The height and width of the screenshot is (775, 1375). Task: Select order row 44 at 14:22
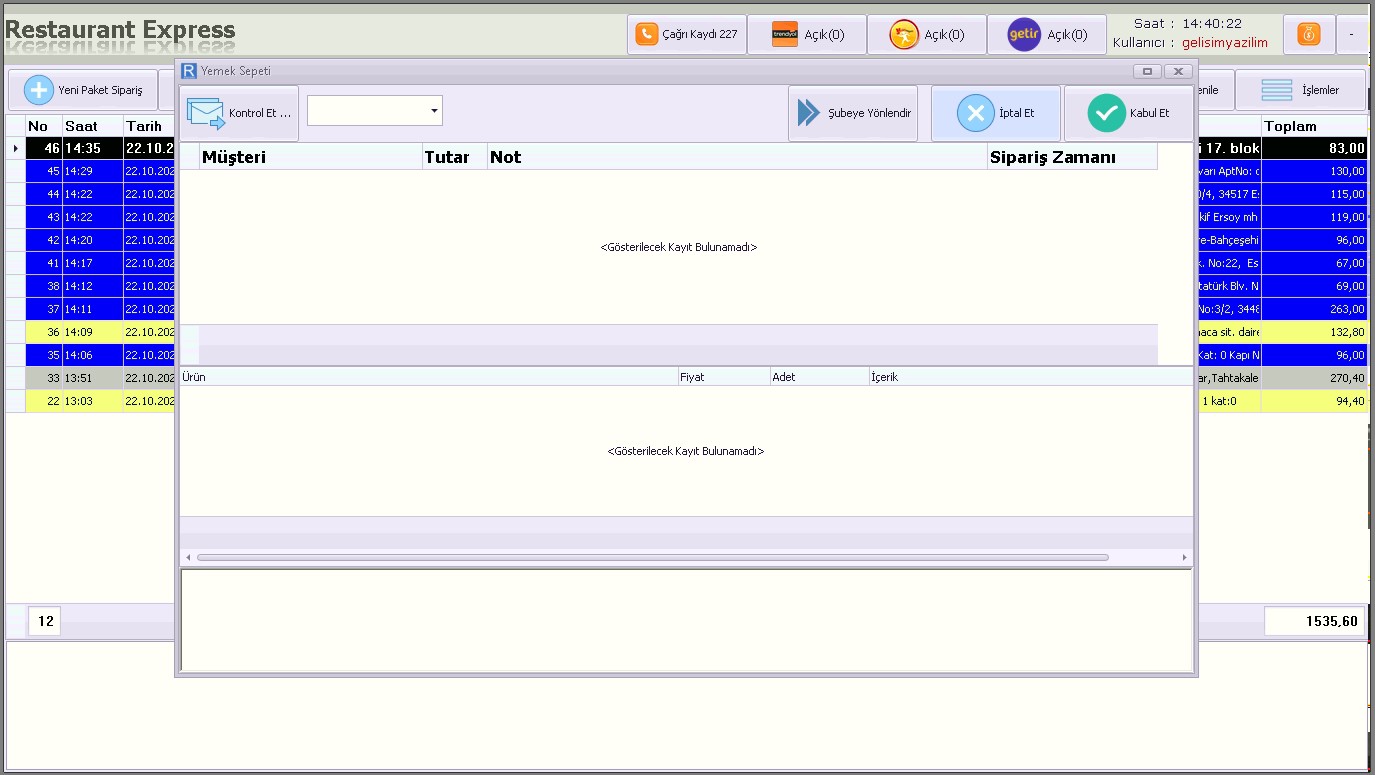pyautogui.click(x=100, y=194)
